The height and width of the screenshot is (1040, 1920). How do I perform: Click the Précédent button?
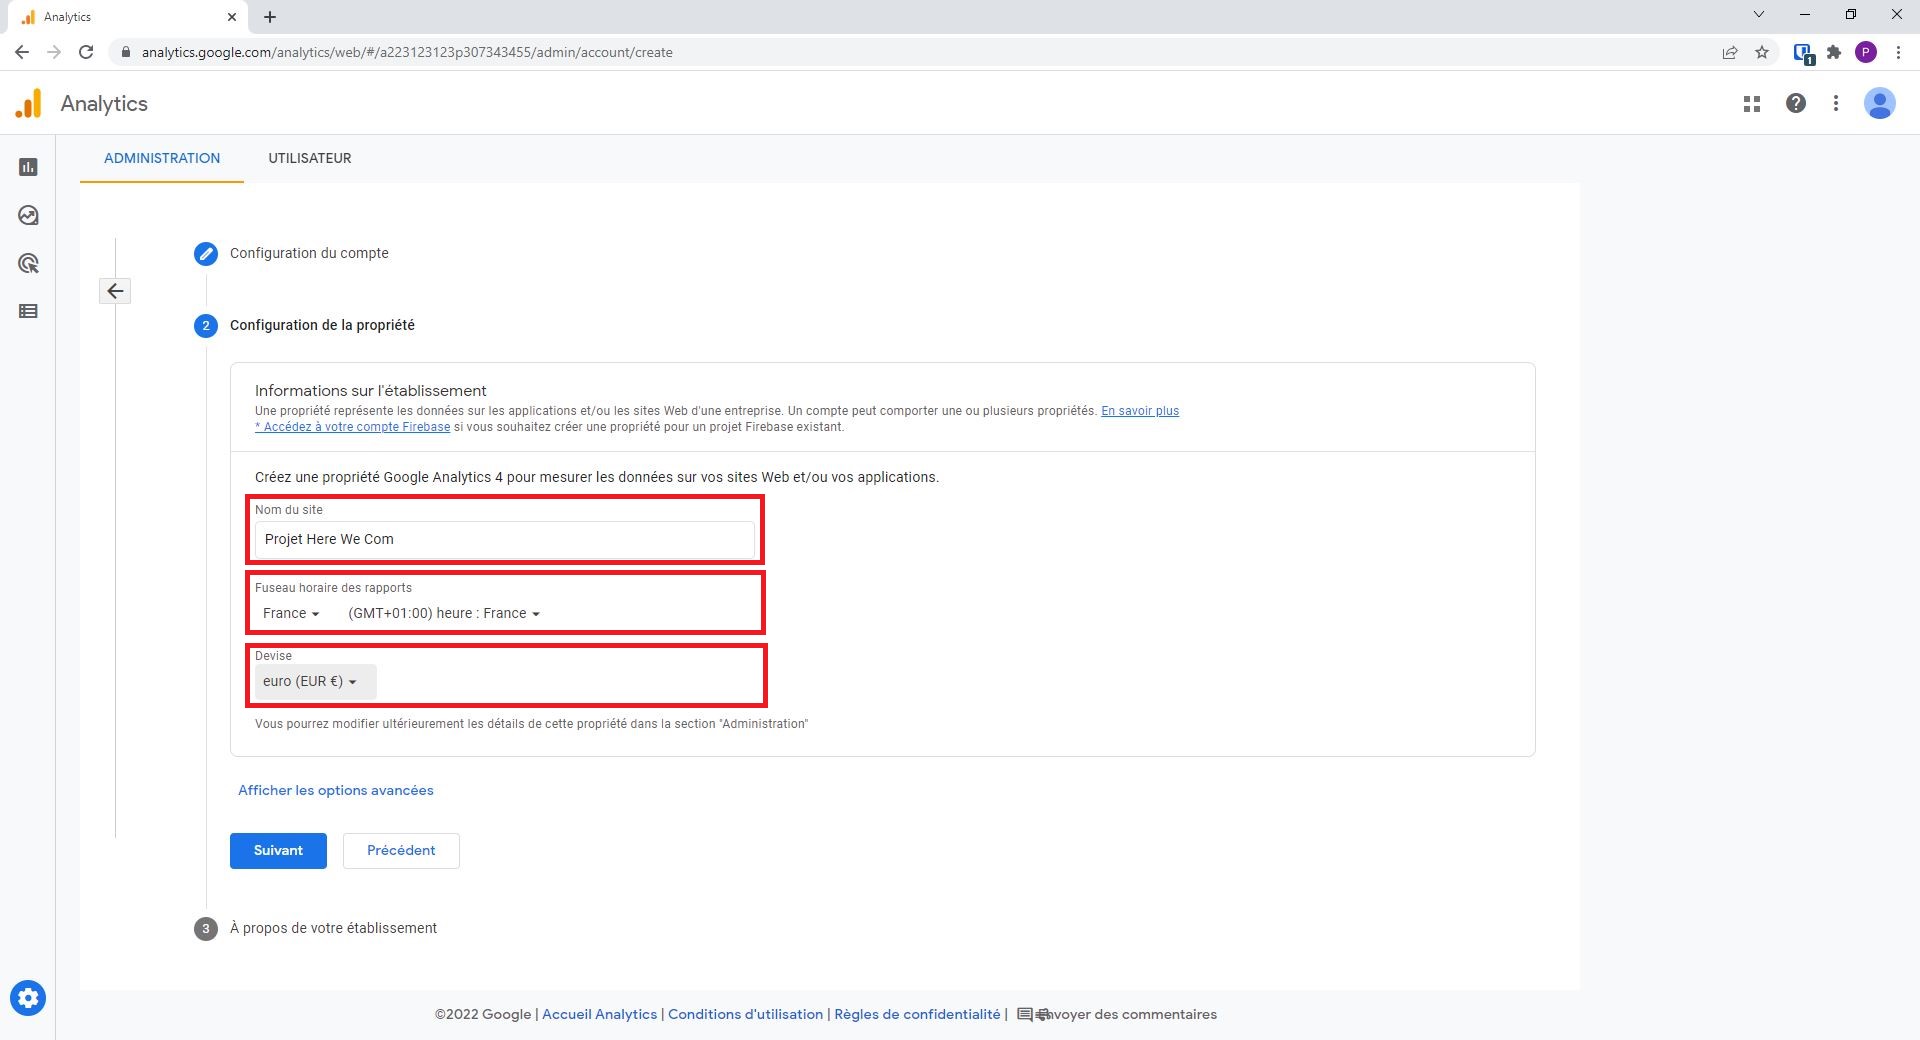click(401, 851)
